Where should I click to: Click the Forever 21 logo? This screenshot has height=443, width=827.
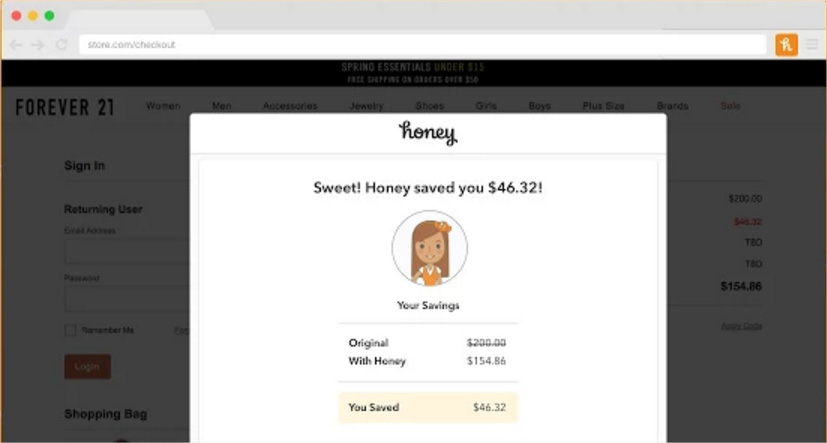pyautogui.click(x=65, y=107)
